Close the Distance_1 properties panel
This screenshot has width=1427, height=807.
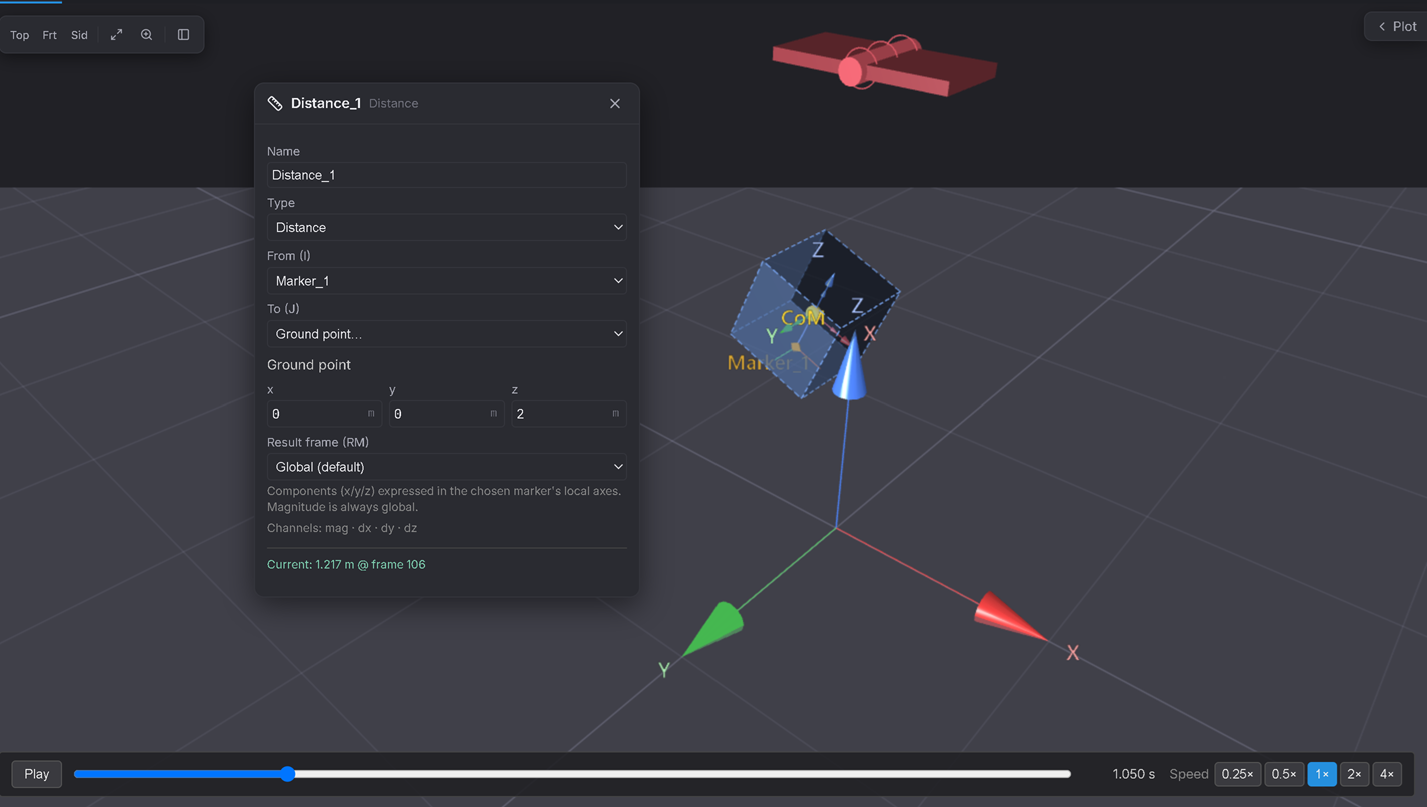(x=615, y=103)
